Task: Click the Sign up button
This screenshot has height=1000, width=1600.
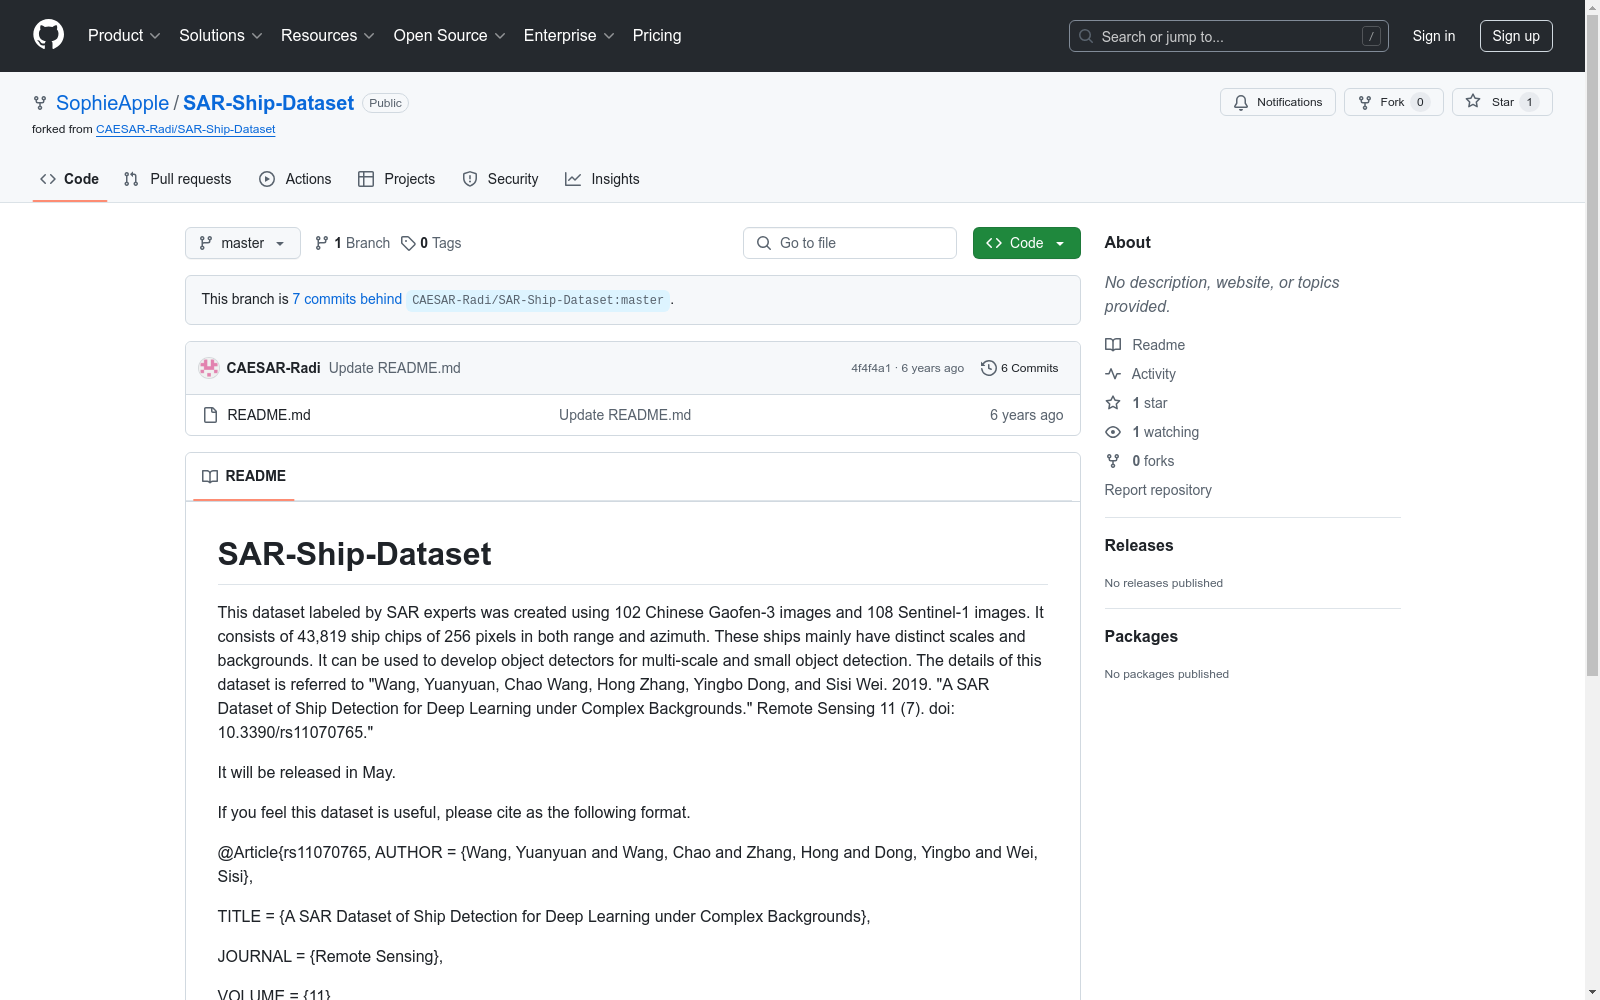Action: click(x=1516, y=36)
